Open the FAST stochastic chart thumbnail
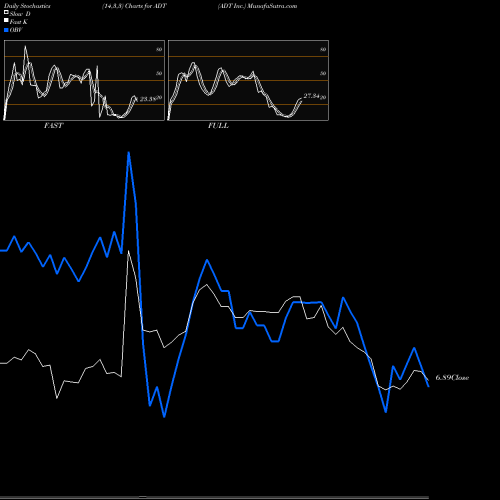 point(84,80)
